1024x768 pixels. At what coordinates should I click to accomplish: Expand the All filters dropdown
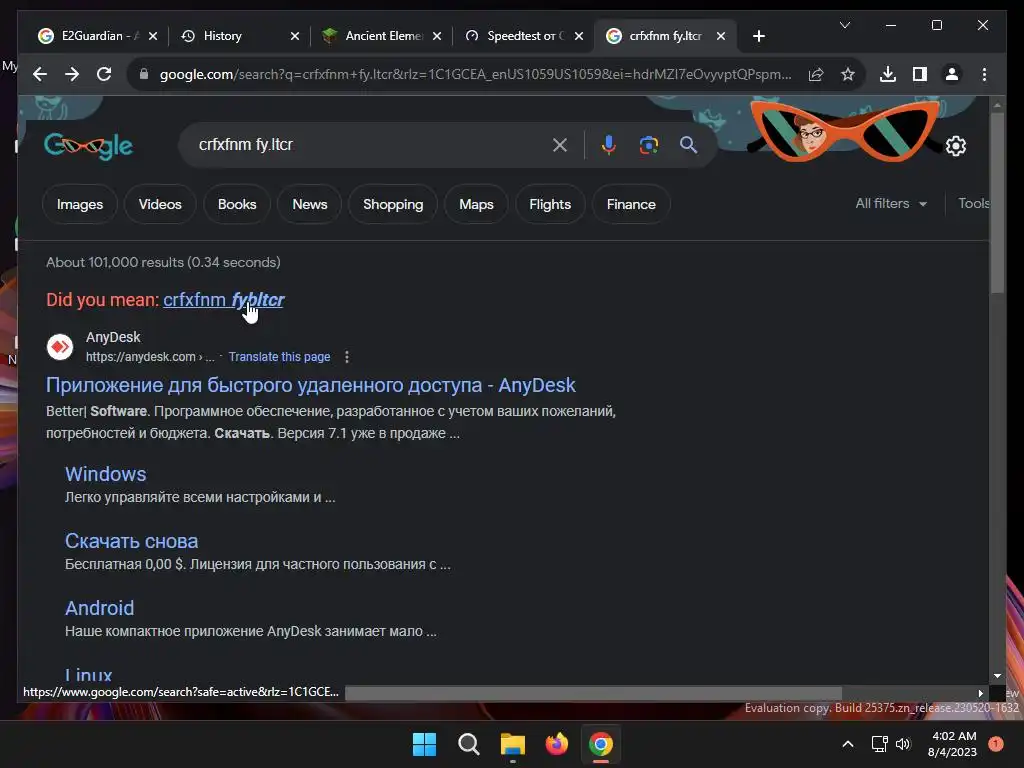point(891,204)
